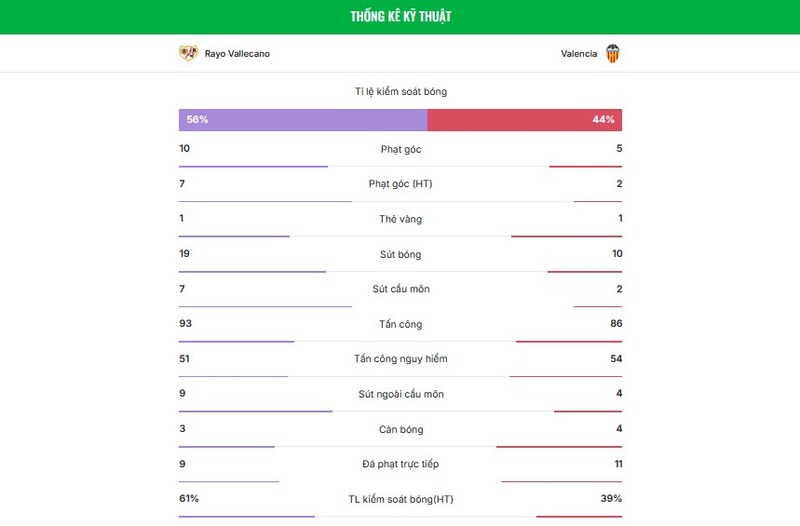
Task: Open the Valencia team name link
Action: 579,54
